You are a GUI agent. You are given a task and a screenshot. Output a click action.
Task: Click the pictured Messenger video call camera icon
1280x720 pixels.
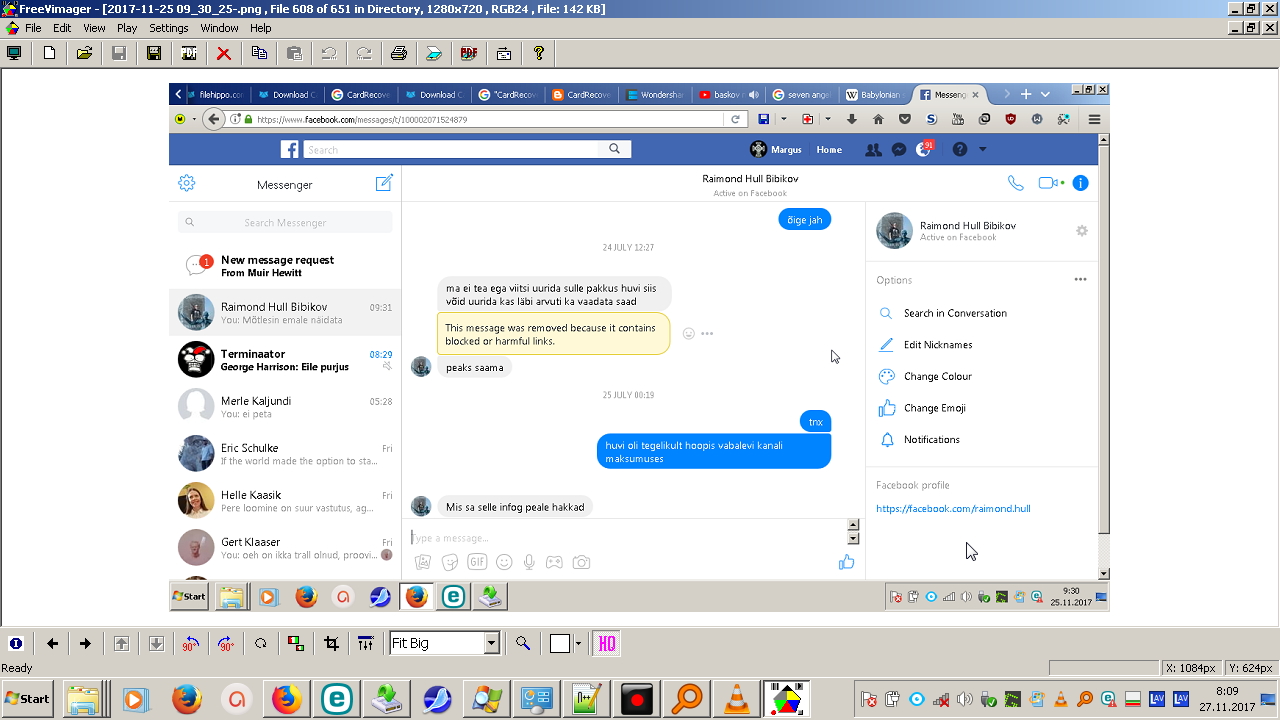coord(1049,183)
